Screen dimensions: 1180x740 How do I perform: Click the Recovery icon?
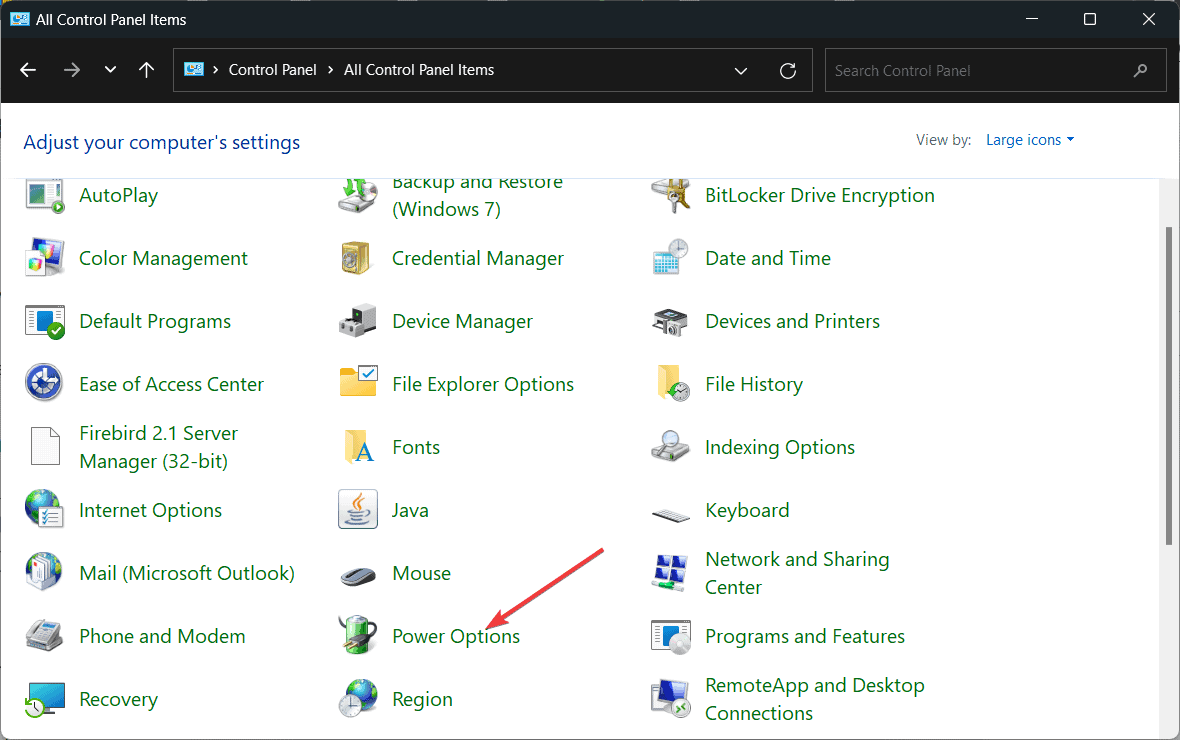[x=45, y=699]
